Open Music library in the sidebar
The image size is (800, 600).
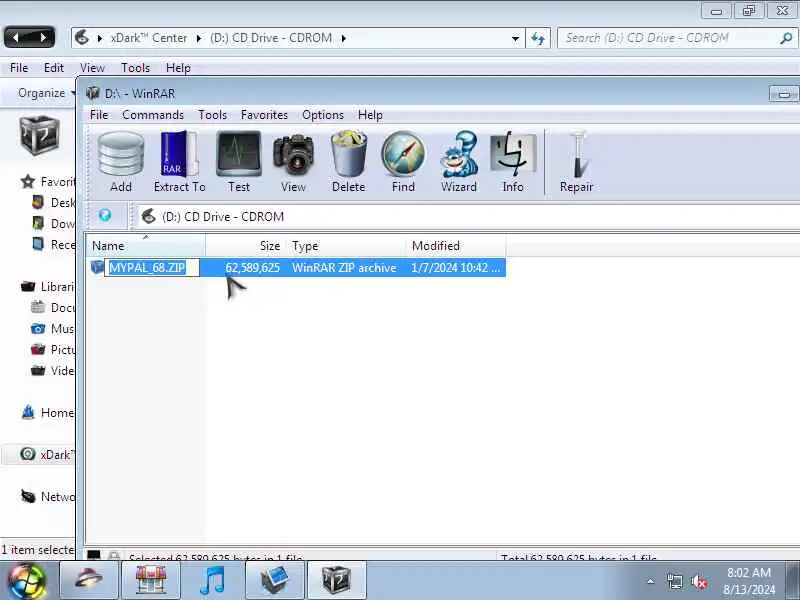[x=53, y=329]
